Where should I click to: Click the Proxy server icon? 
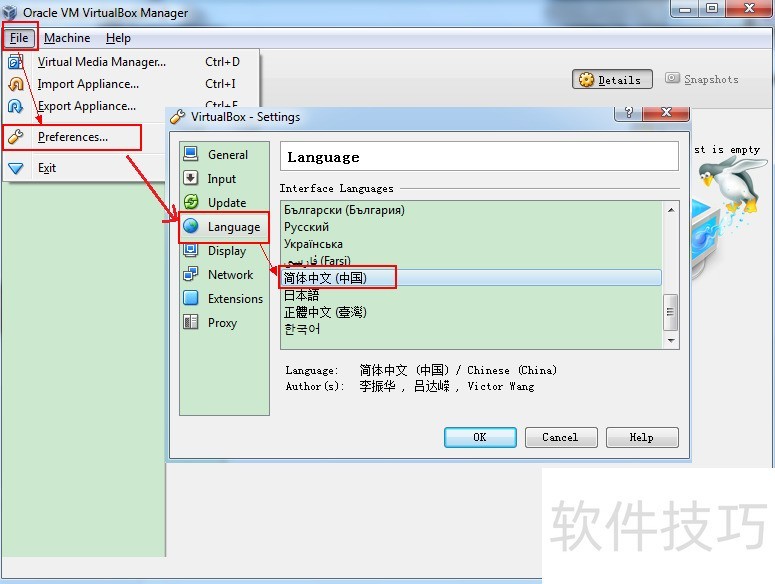pos(191,322)
